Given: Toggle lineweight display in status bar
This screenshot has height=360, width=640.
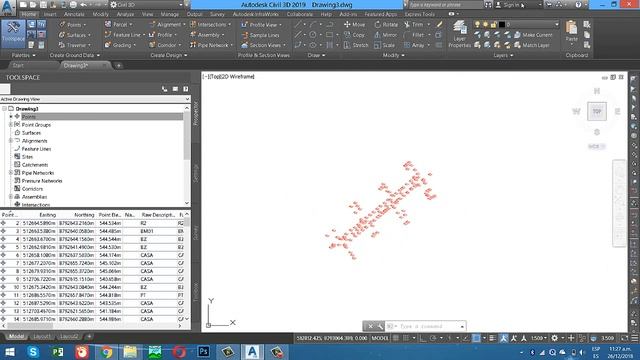Looking at the screenshot, I should point(493,338).
